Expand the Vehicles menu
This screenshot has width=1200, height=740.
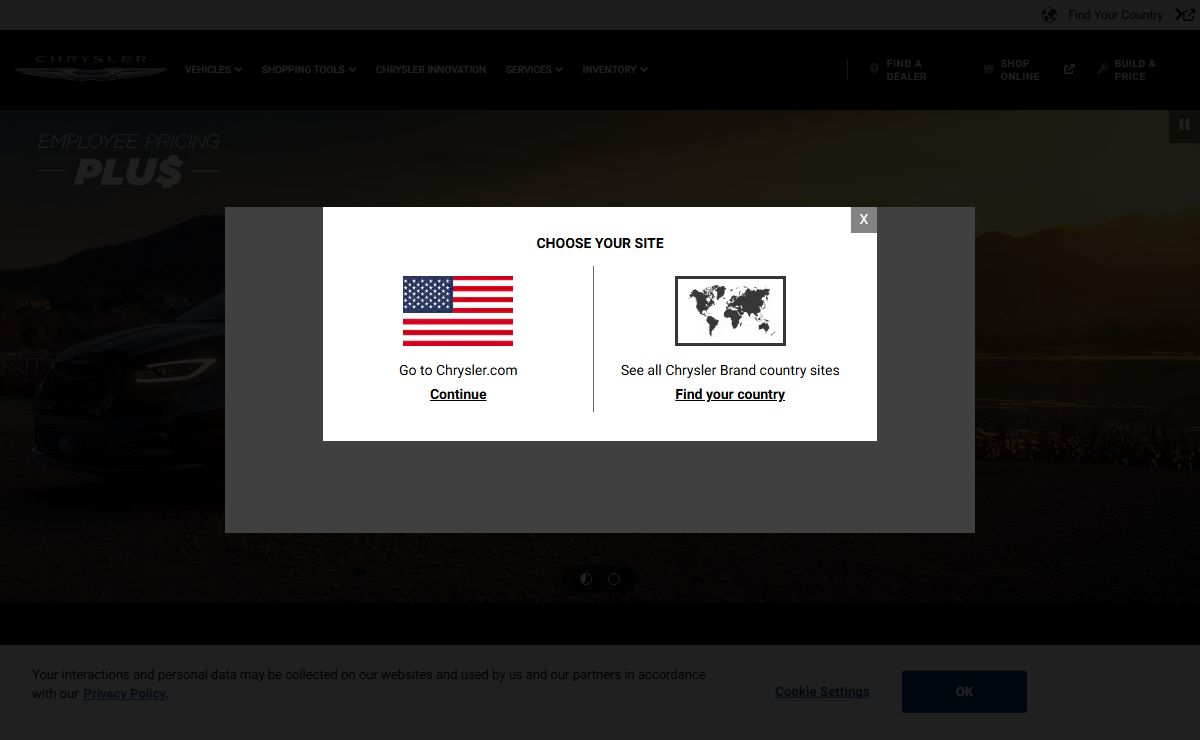point(213,70)
